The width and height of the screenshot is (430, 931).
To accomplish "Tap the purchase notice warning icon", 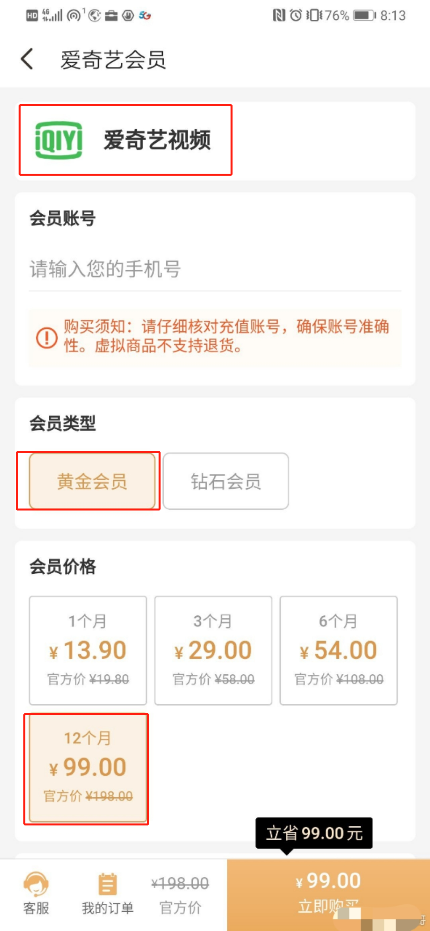I will (x=45, y=337).
